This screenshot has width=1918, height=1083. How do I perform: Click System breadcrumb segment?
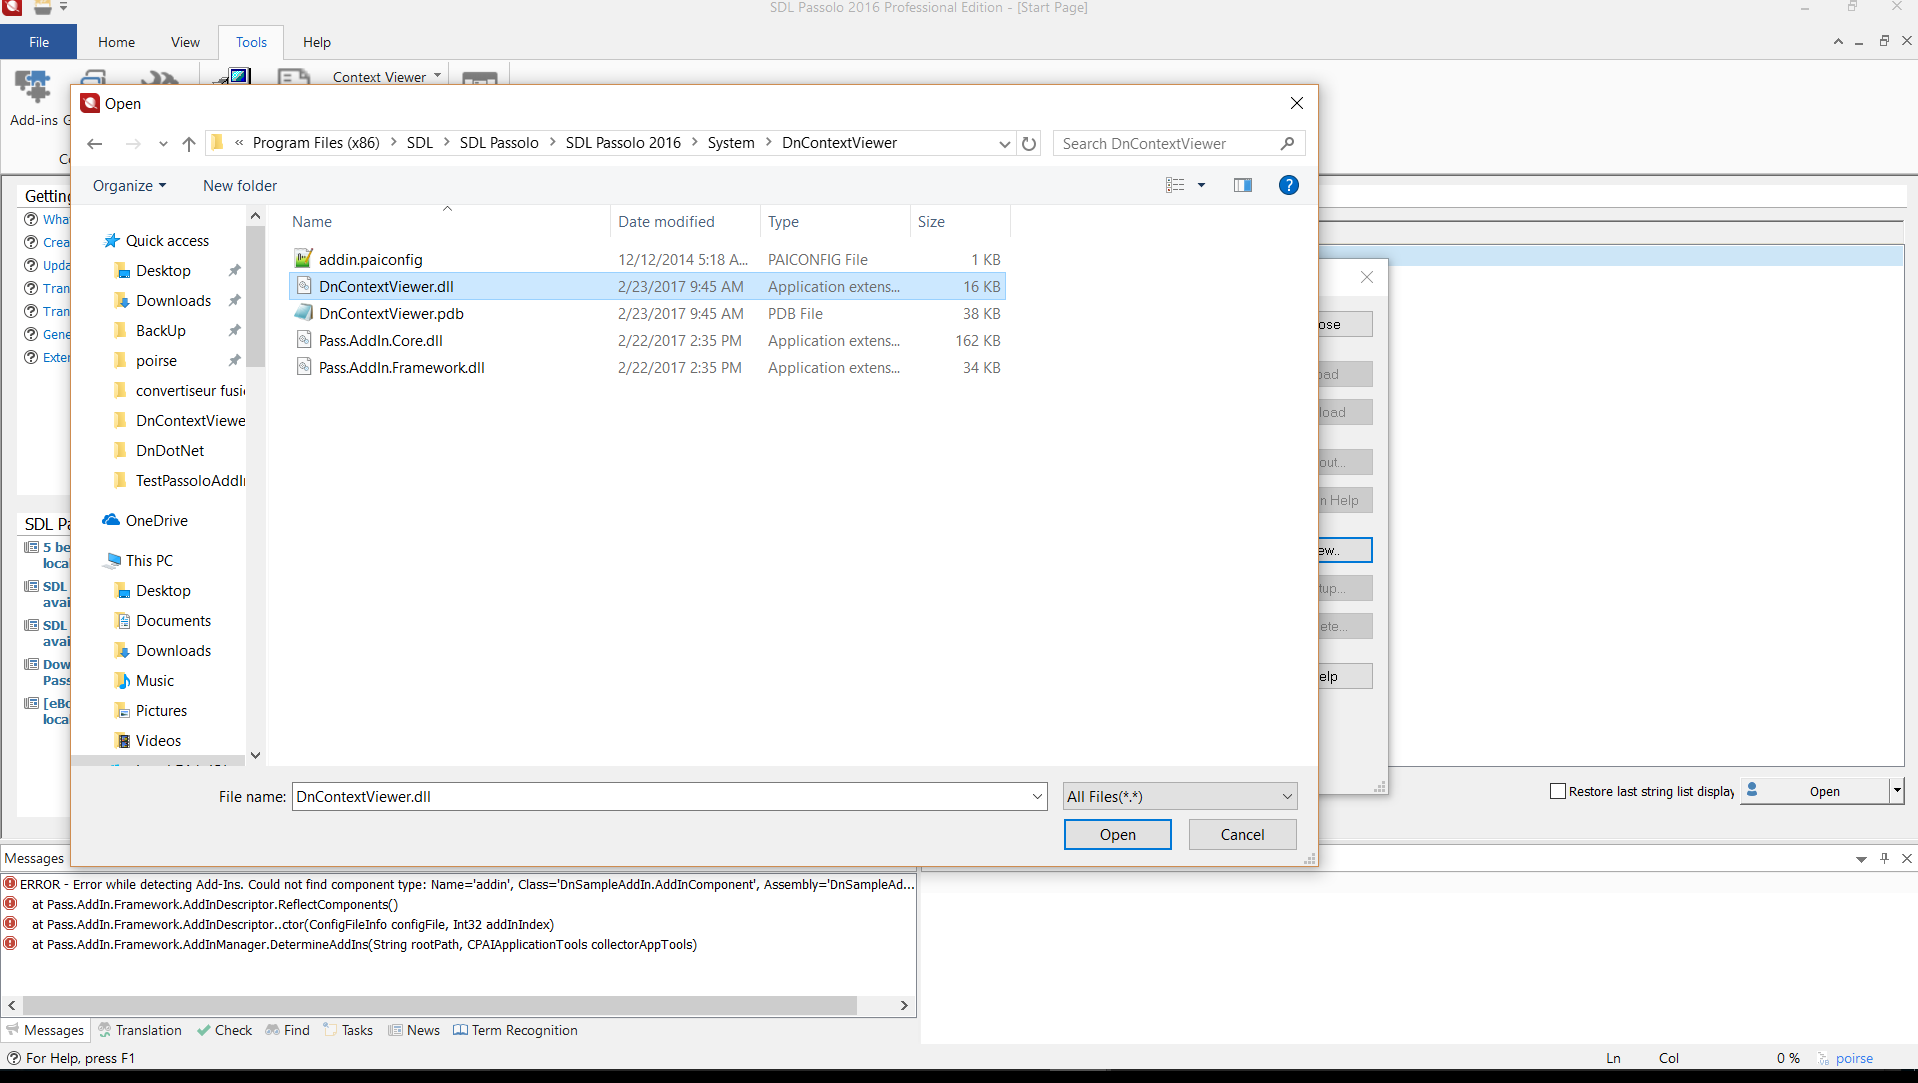click(x=731, y=143)
